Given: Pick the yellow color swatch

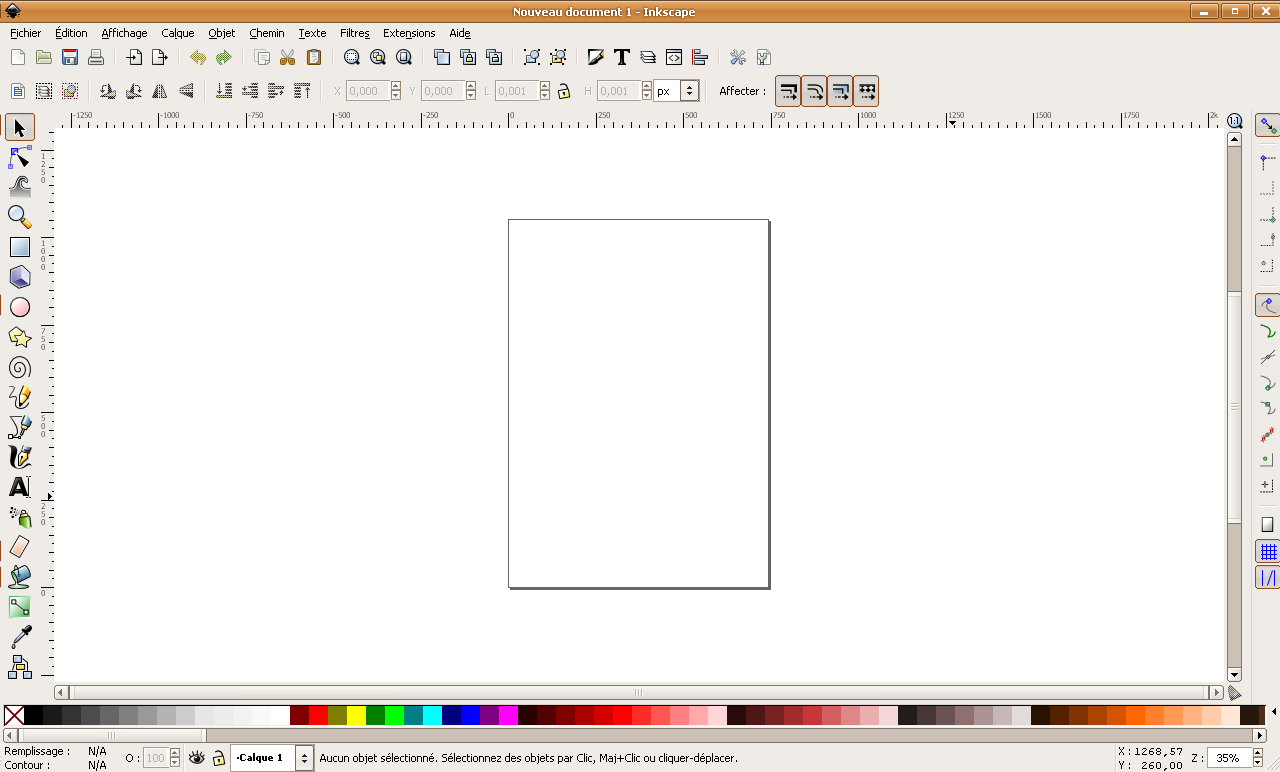Looking at the screenshot, I should (x=356, y=715).
